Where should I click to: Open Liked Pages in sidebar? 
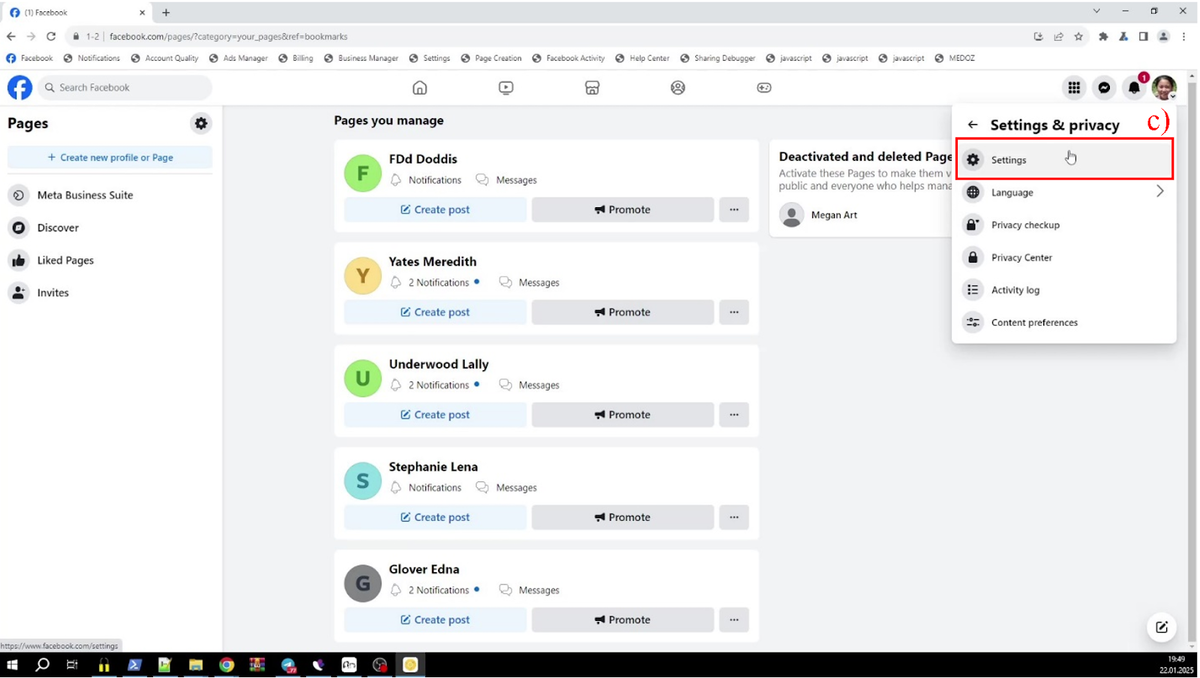click(x=110, y=260)
